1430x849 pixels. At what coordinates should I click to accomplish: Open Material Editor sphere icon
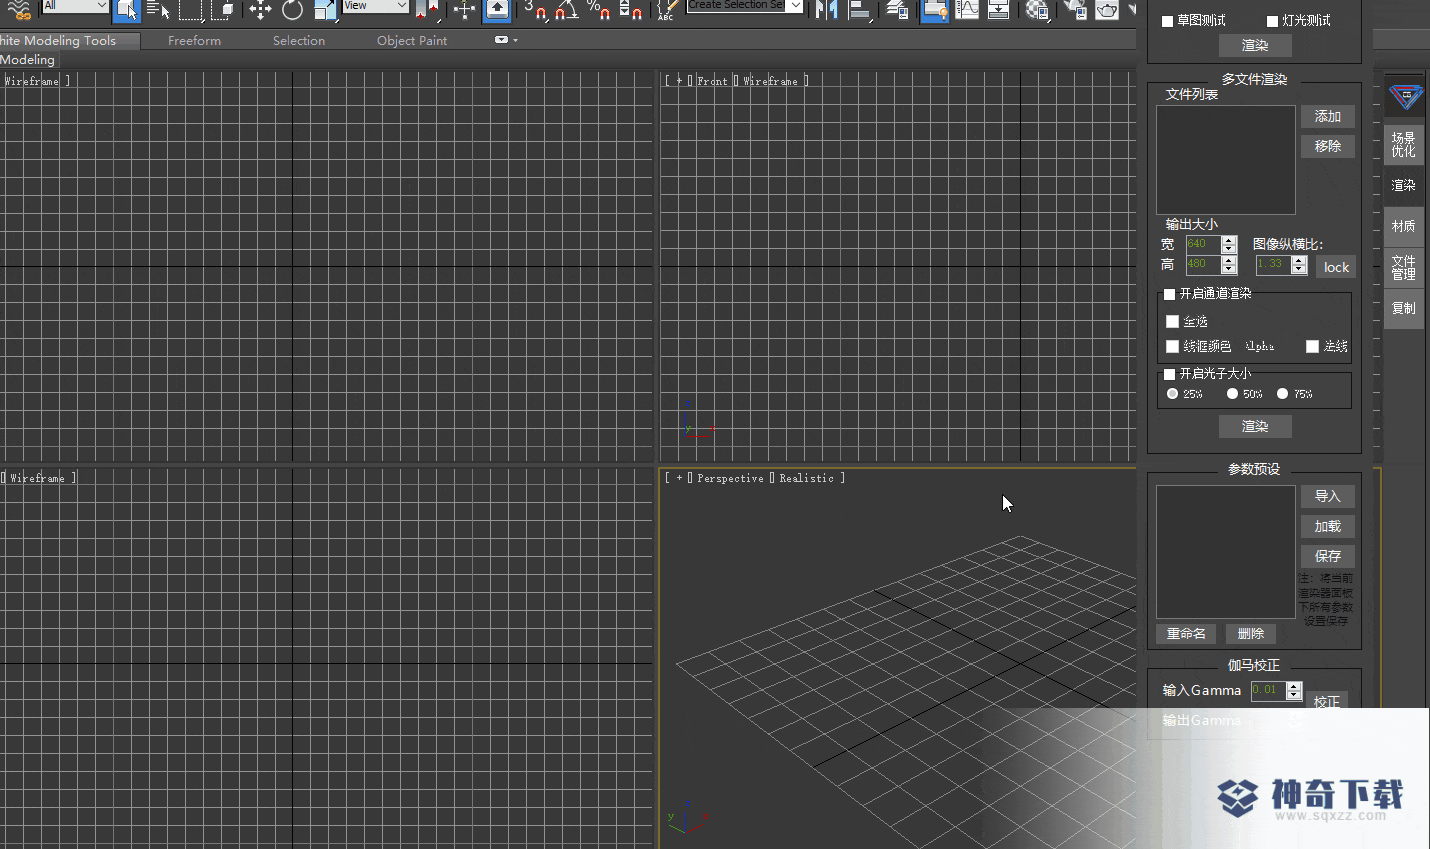tap(1038, 10)
